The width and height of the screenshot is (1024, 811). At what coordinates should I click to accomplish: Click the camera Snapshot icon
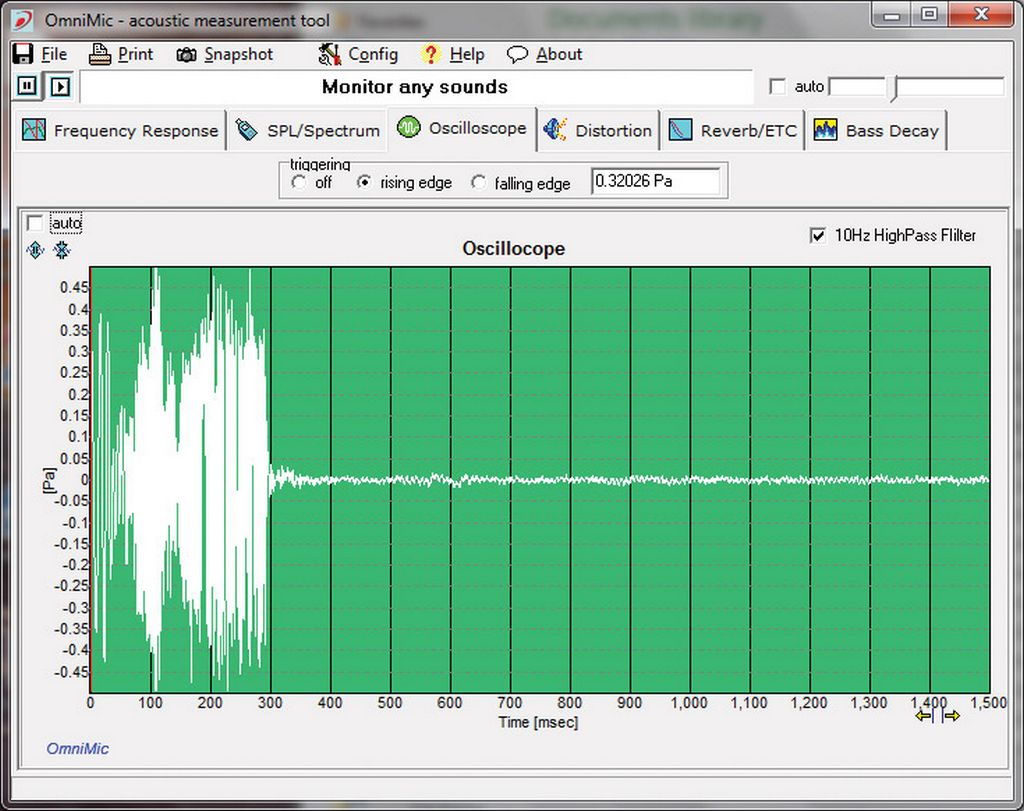click(186, 55)
